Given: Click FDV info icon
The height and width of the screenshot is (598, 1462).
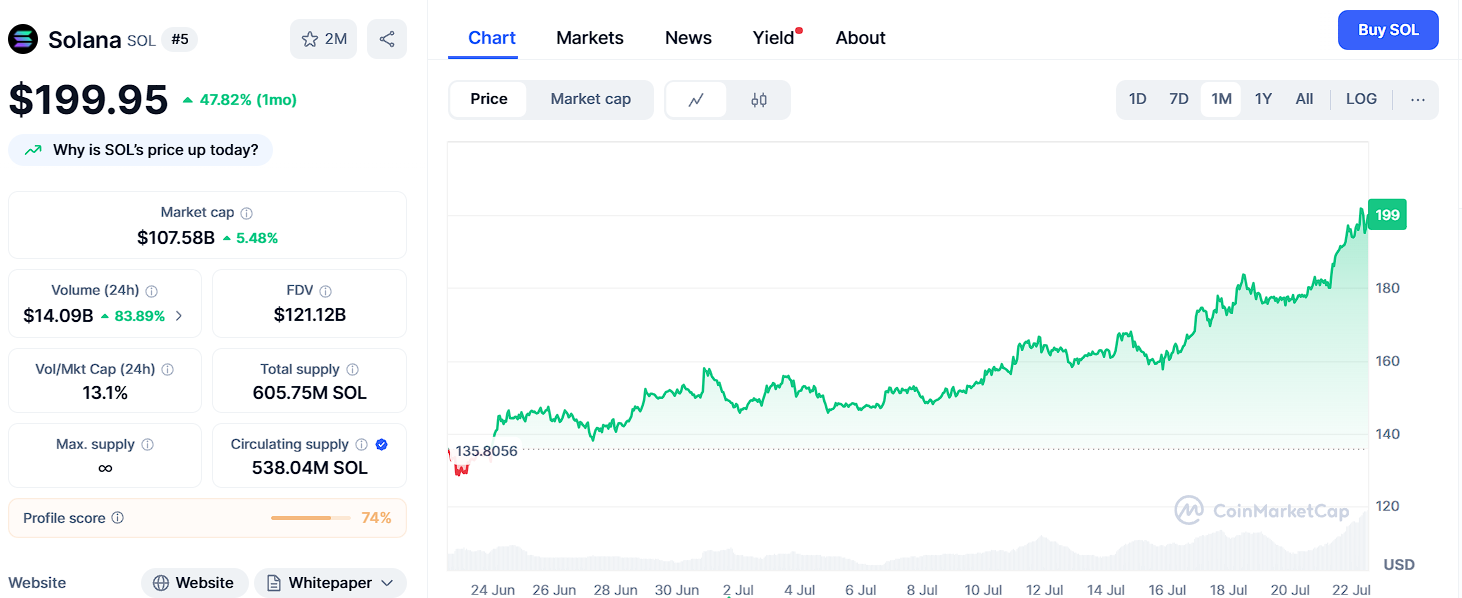Looking at the screenshot, I should (x=327, y=291).
